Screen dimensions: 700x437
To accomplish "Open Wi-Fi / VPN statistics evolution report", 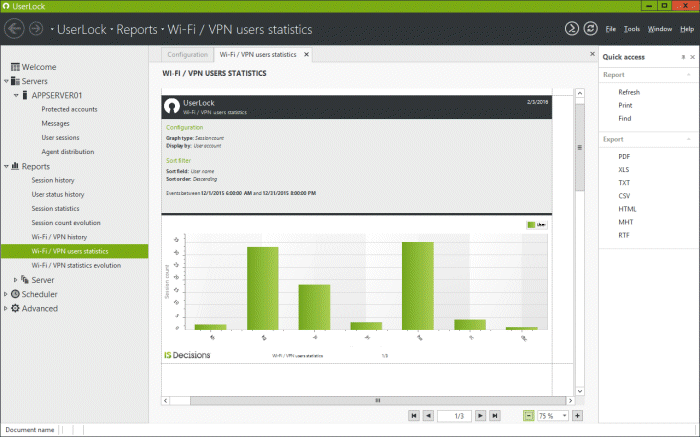I will [76, 266].
